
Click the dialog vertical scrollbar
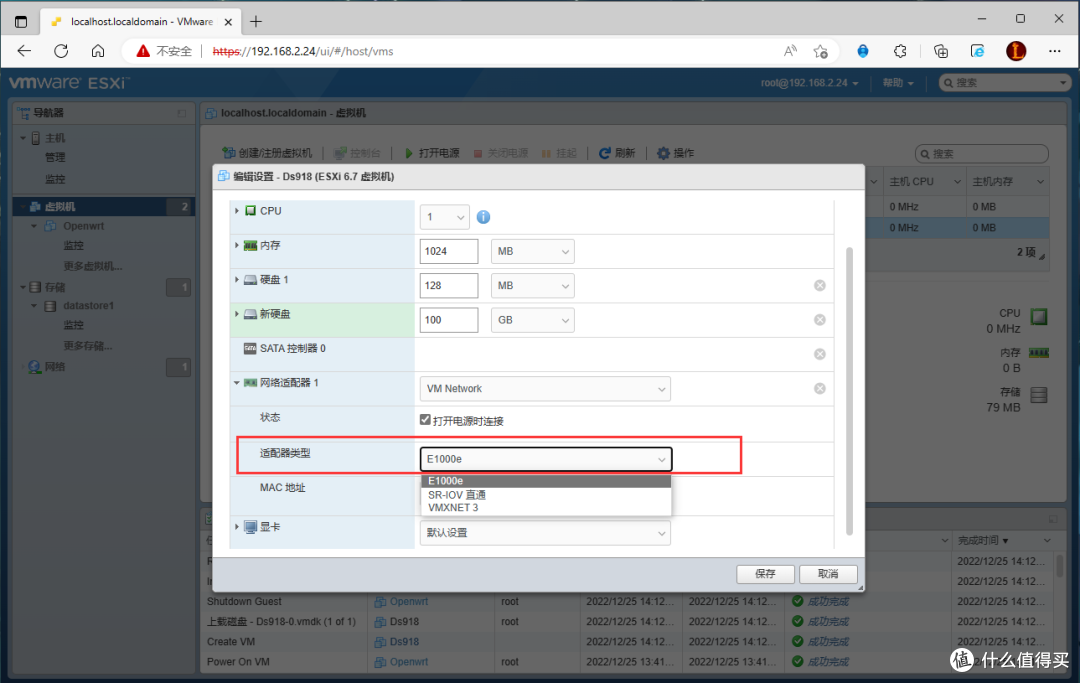(x=850, y=390)
